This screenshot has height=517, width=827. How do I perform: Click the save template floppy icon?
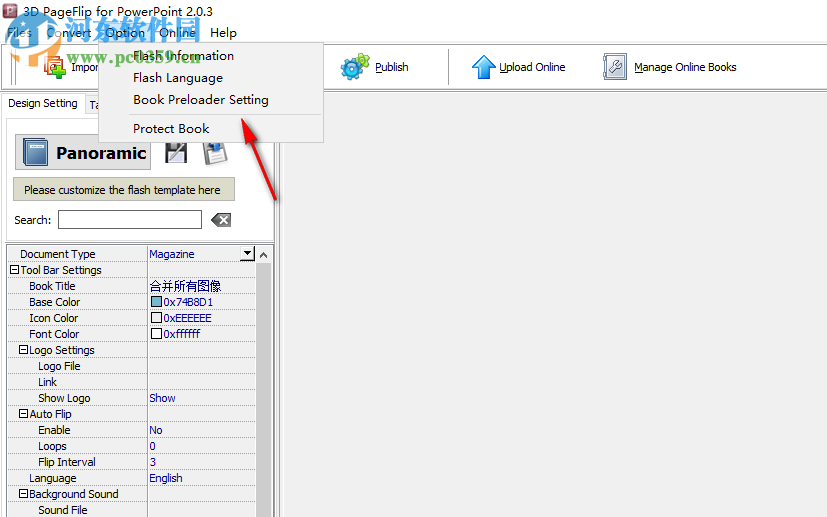pos(176,152)
